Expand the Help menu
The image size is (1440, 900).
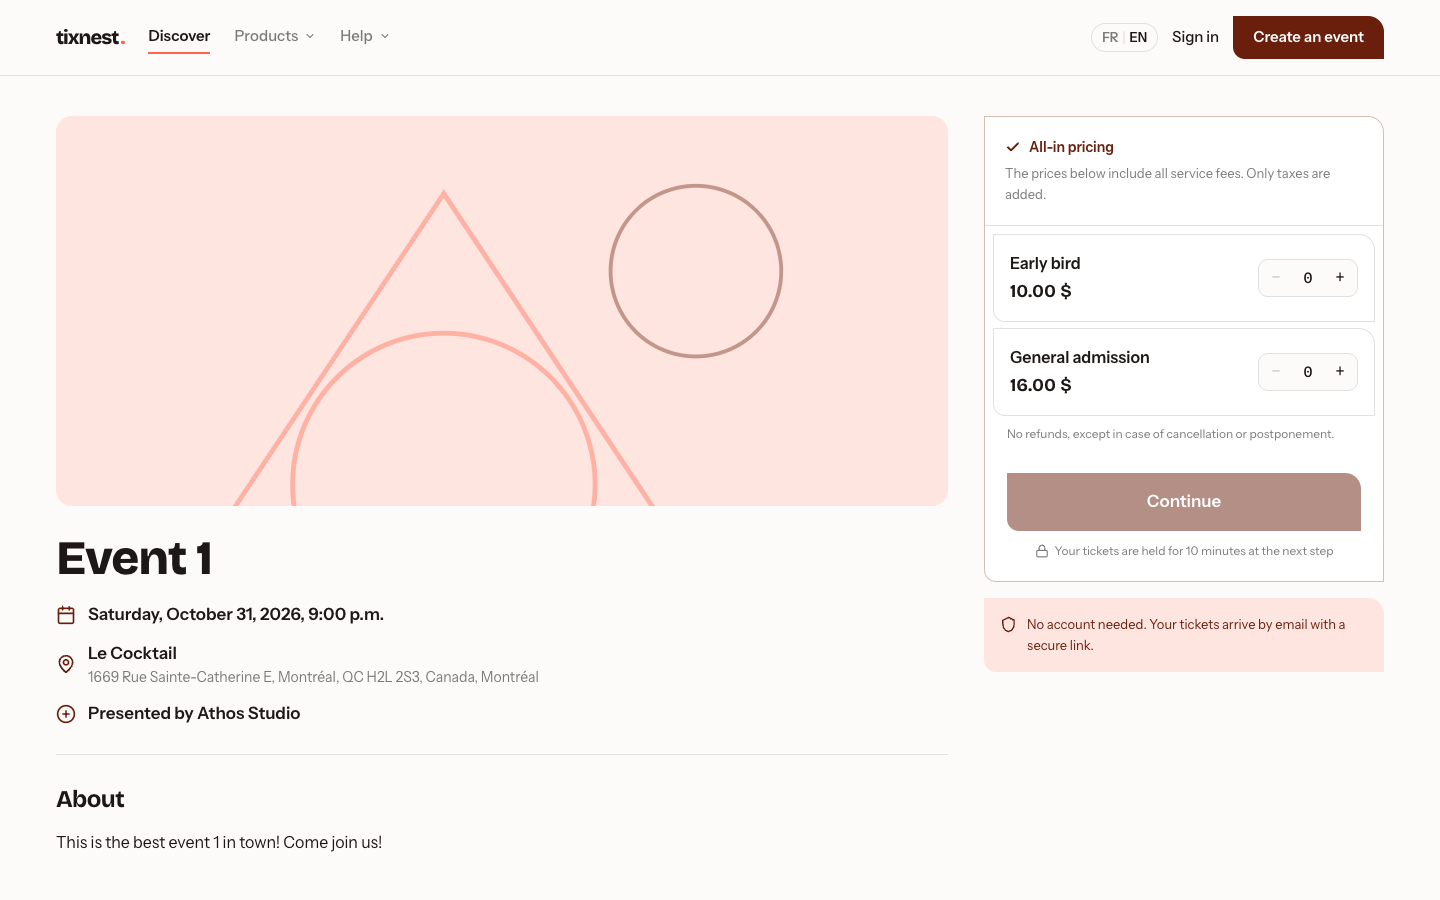click(364, 36)
